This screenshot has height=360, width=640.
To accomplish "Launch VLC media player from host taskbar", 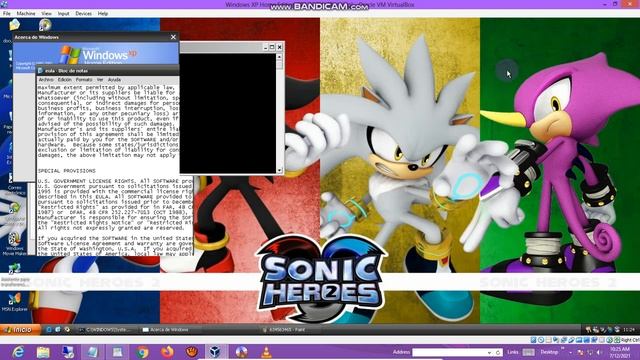I will click(x=266, y=352).
